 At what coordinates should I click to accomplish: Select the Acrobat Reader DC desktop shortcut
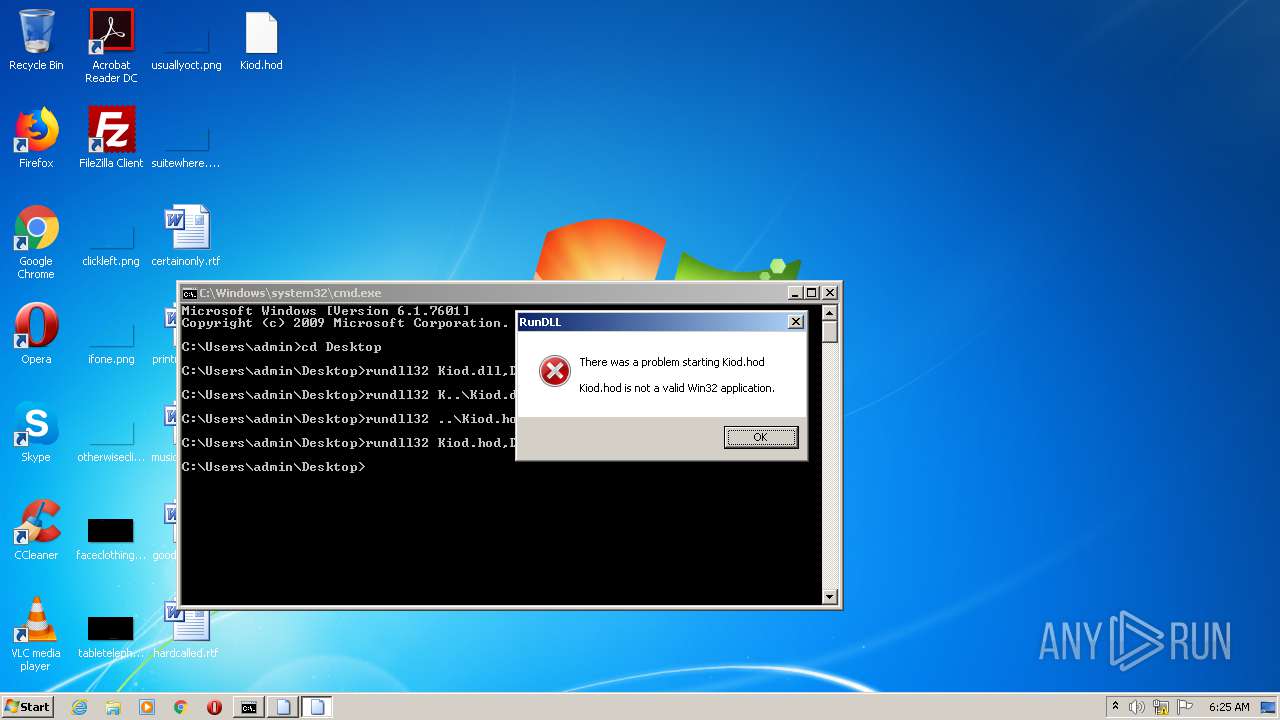pyautogui.click(x=111, y=47)
